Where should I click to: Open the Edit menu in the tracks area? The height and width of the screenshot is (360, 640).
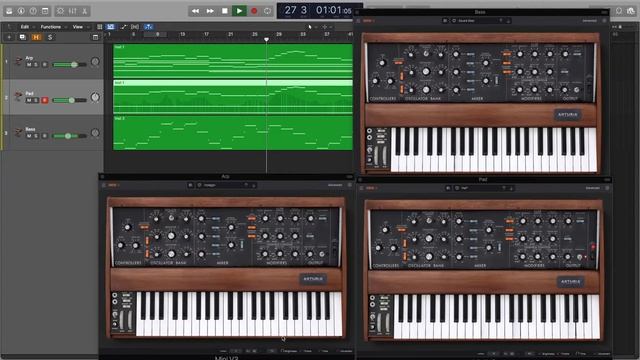[25, 27]
